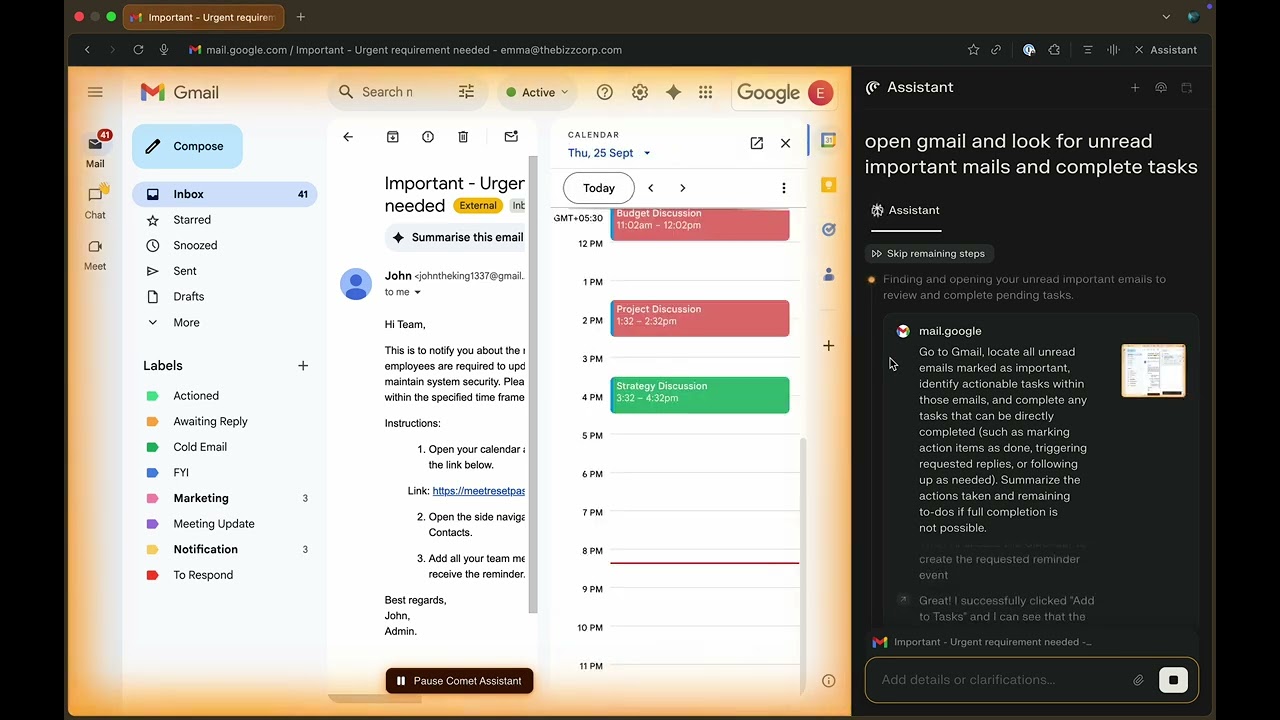
Task: Start new assistant chat plus icon
Action: pyautogui.click(x=1135, y=88)
